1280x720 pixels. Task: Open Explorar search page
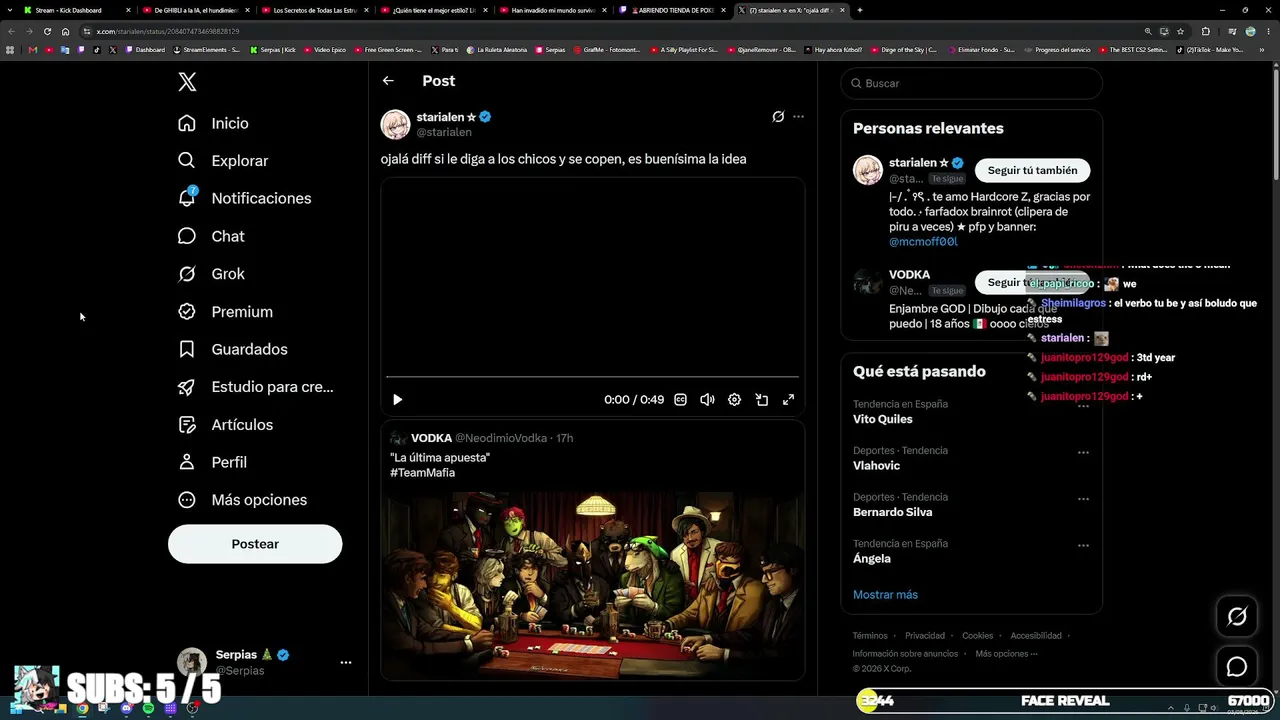[x=223, y=161]
